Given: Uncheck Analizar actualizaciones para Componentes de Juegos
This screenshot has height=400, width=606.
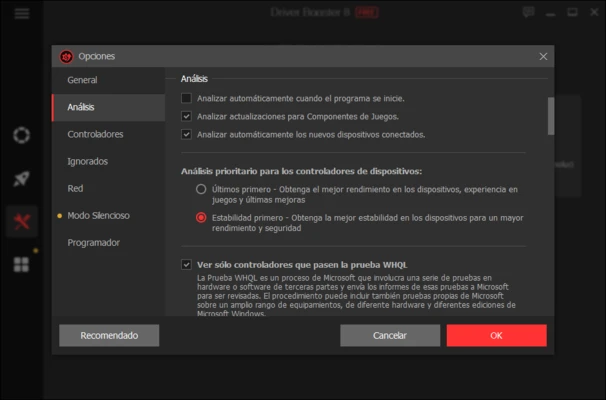Looking at the screenshot, I should [186, 116].
